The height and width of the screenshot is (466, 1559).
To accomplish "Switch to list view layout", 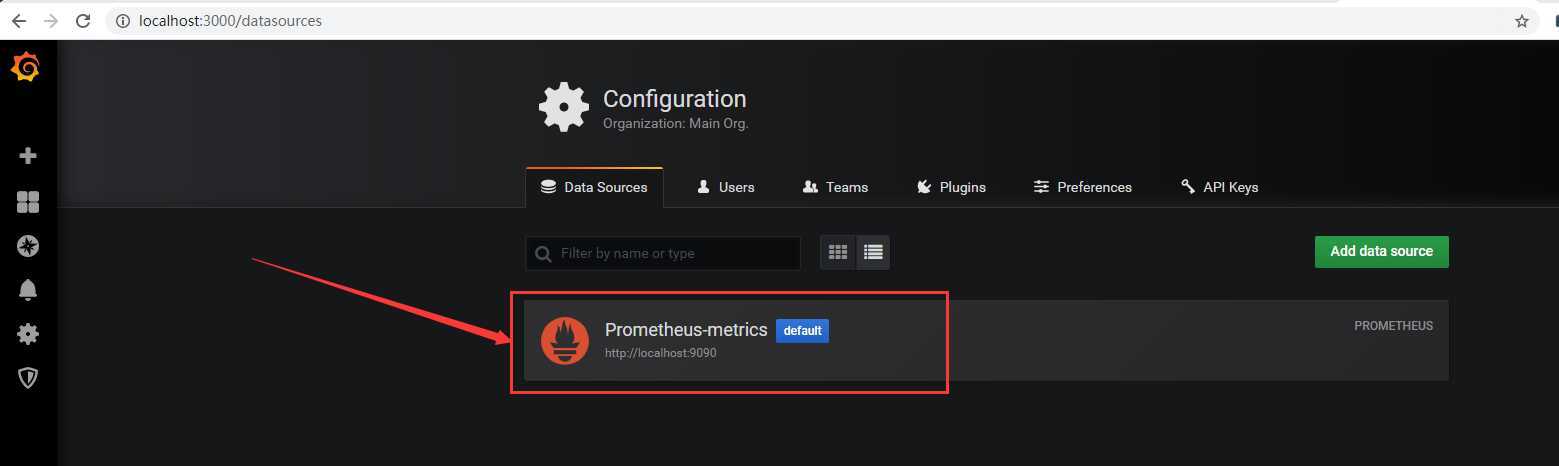I will (873, 252).
